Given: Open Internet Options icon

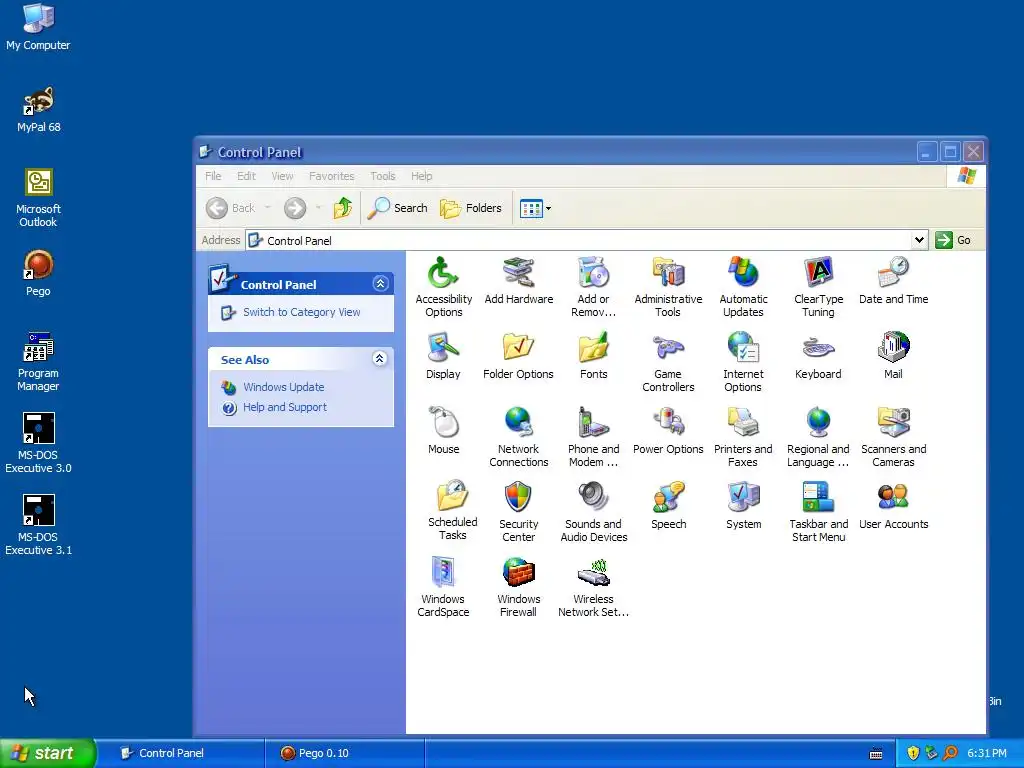Looking at the screenshot, I should click(743, 347).
